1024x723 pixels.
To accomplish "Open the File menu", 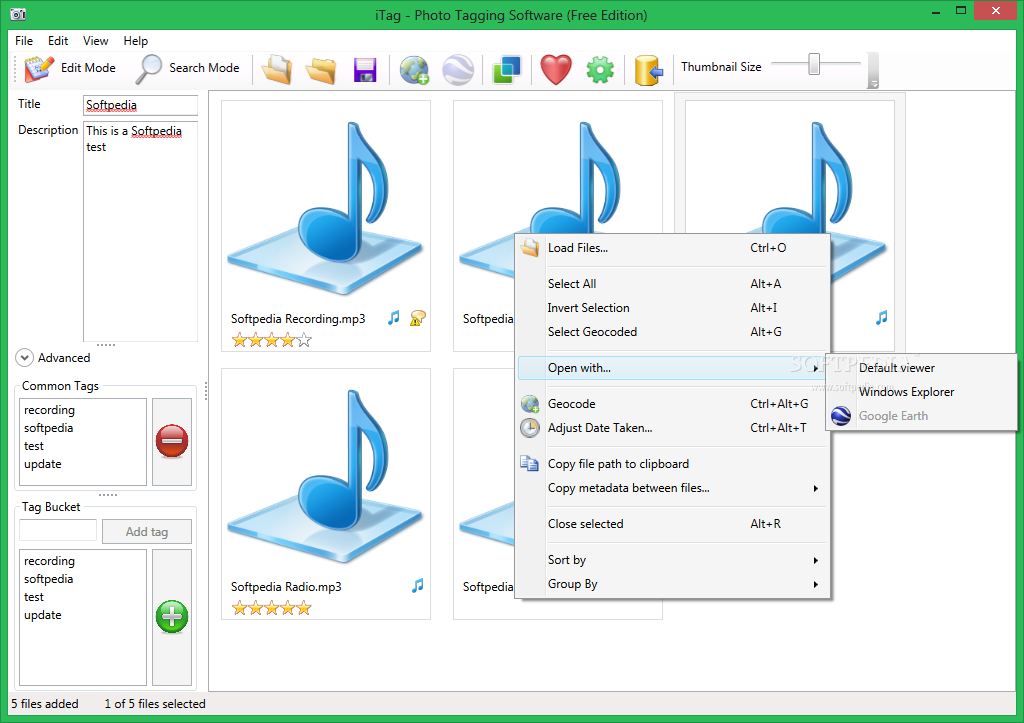I will click(x=24, y=40).
